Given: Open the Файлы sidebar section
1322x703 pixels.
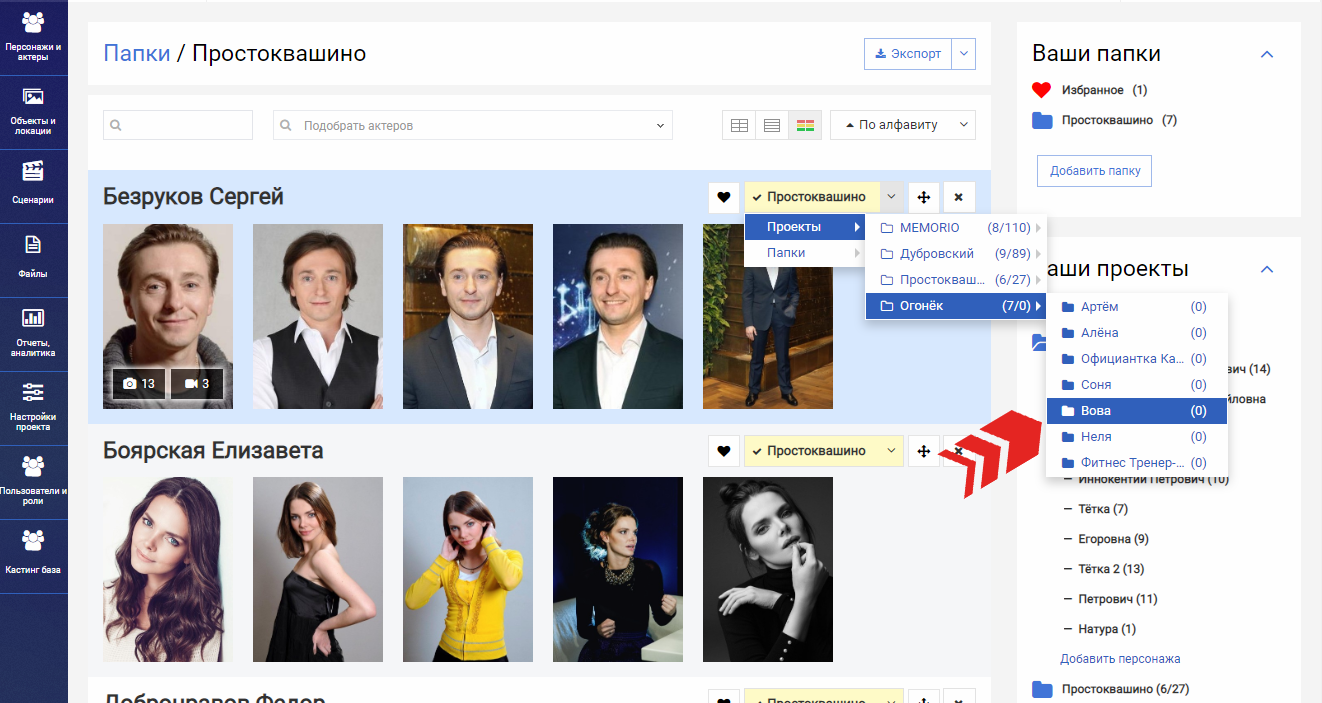Looking at the screenshot, I should (x=33, y=260).
